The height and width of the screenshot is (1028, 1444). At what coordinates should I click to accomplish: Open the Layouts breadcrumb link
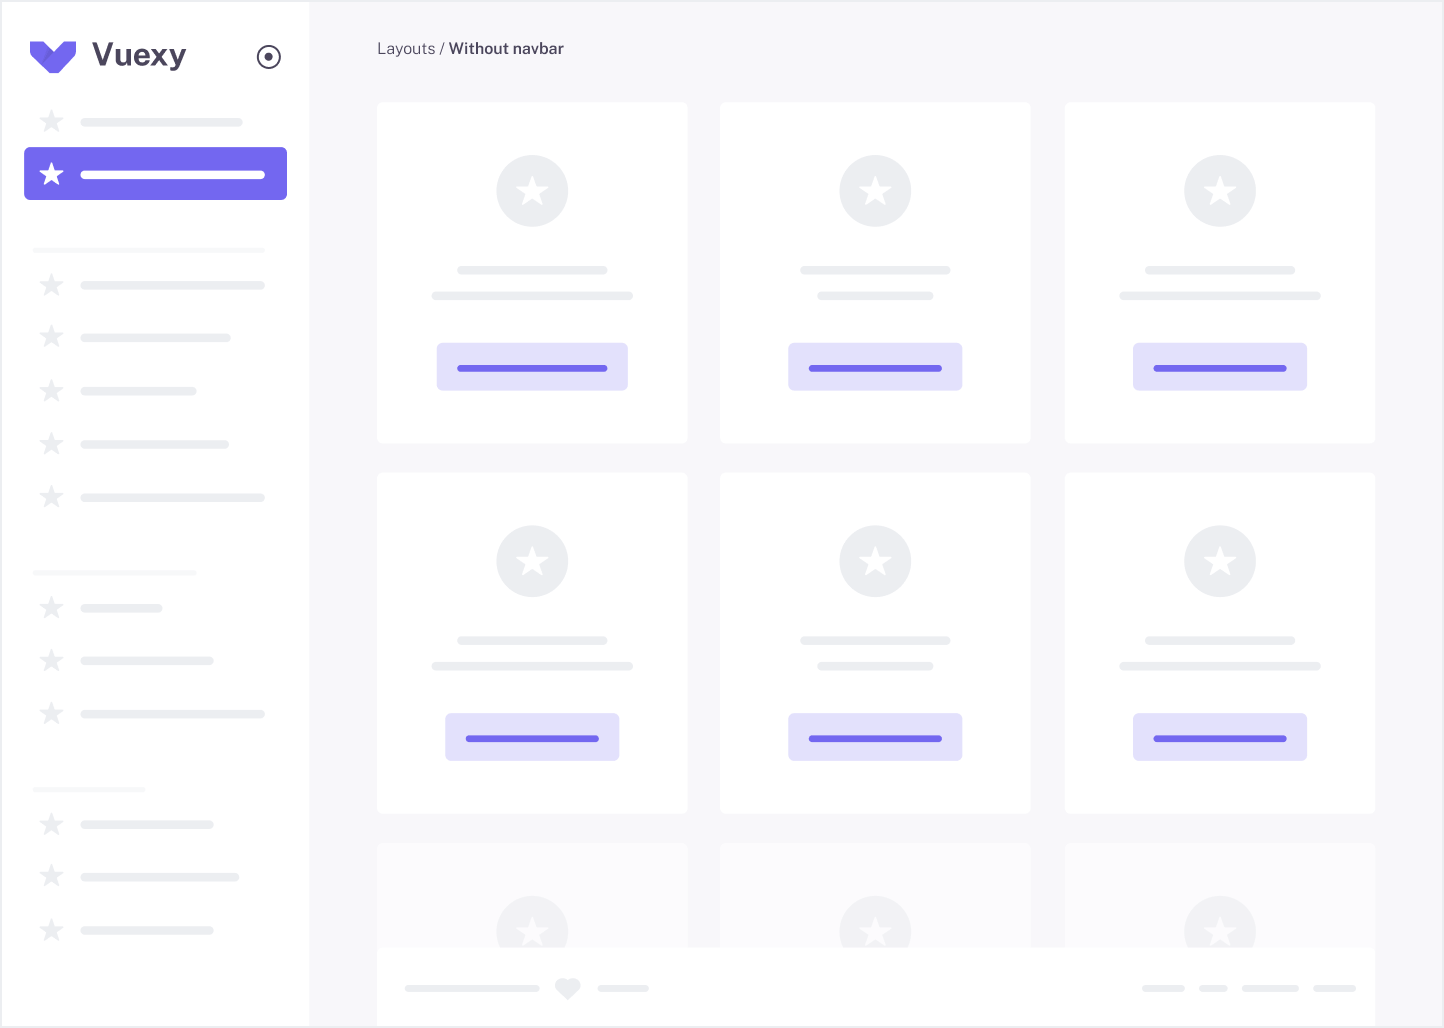[x=406, y=48]
